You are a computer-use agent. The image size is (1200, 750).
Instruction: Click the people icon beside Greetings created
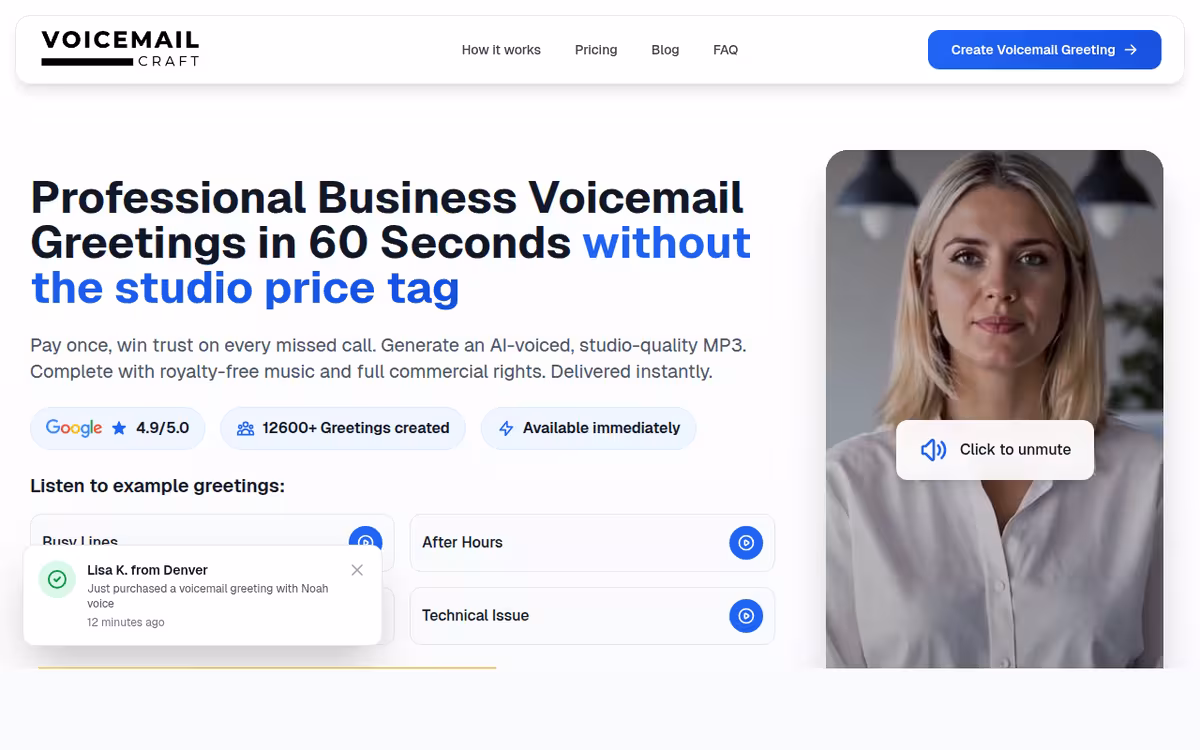coord(245,428)
